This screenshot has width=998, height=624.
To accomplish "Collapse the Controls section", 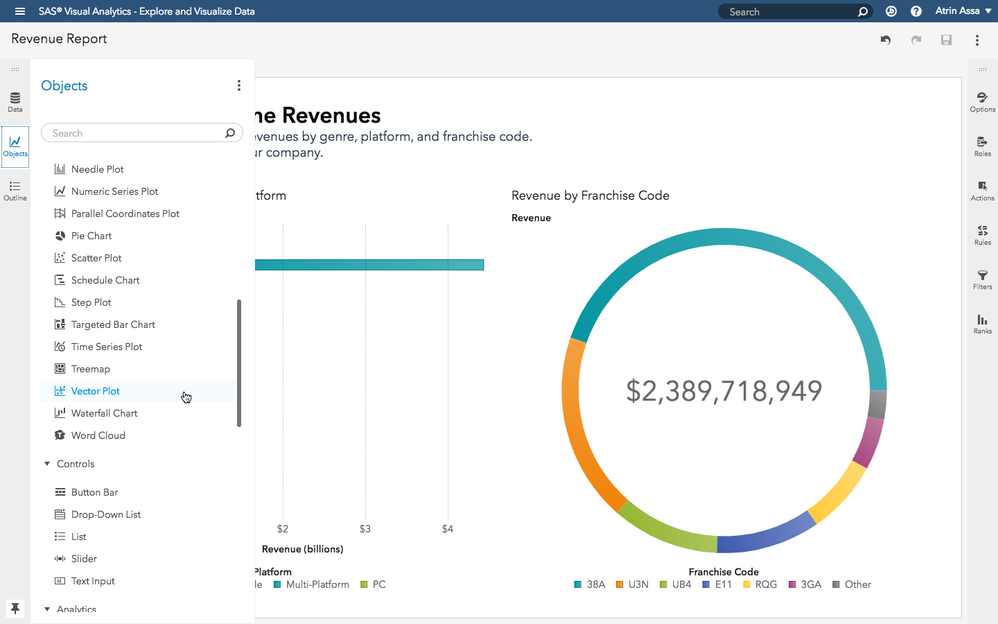I will click(47, 464).
